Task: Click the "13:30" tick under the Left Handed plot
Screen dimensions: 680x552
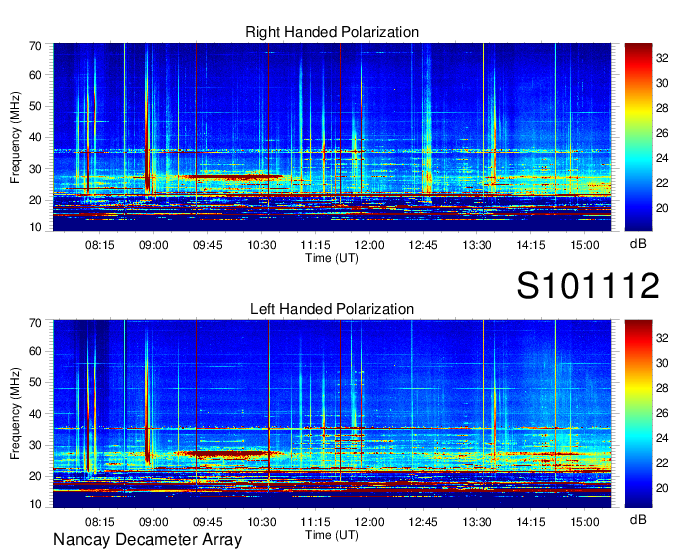Action: [477, 522]
